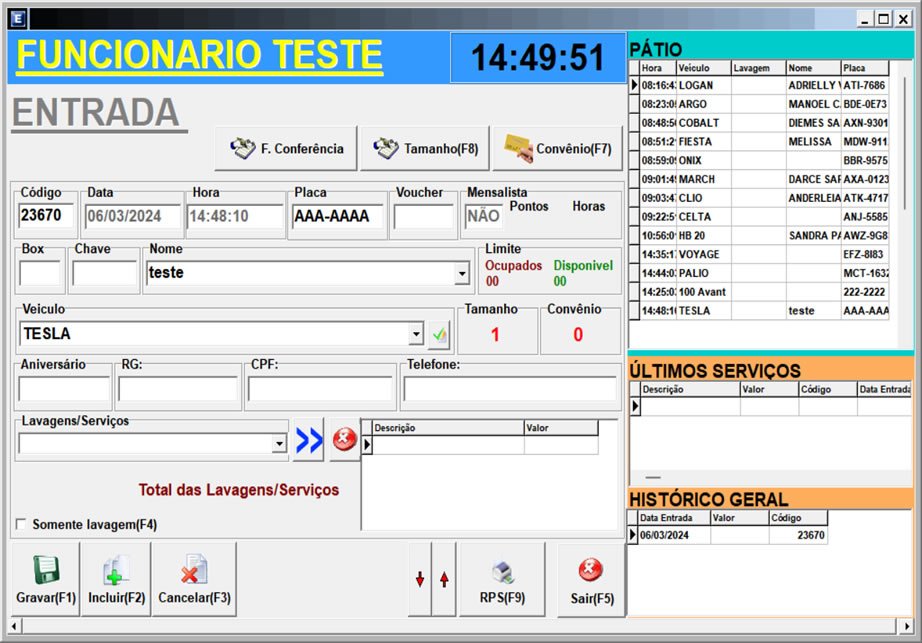The image size is (922, 643).
Task: Toggle the Mensalista NÃO indicator
Action: [x=483, y=214]
